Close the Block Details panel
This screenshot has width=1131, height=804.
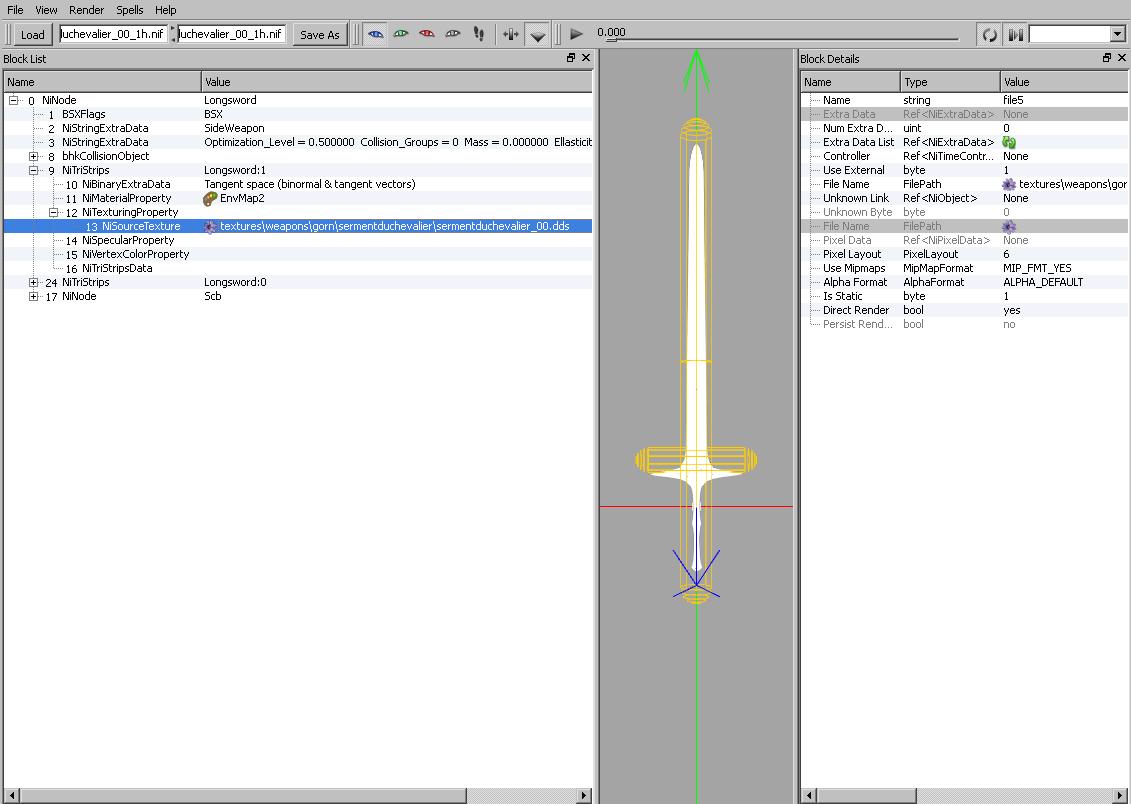[x=1122, y=58]
